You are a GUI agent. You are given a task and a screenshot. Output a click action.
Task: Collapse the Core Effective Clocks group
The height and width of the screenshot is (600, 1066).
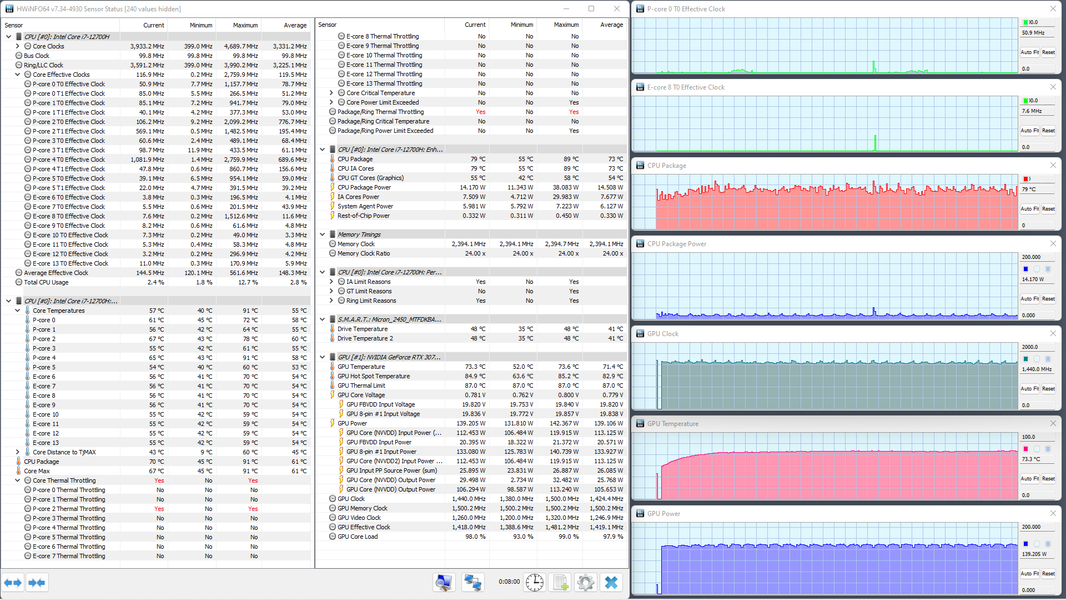(x=18, y=75)
